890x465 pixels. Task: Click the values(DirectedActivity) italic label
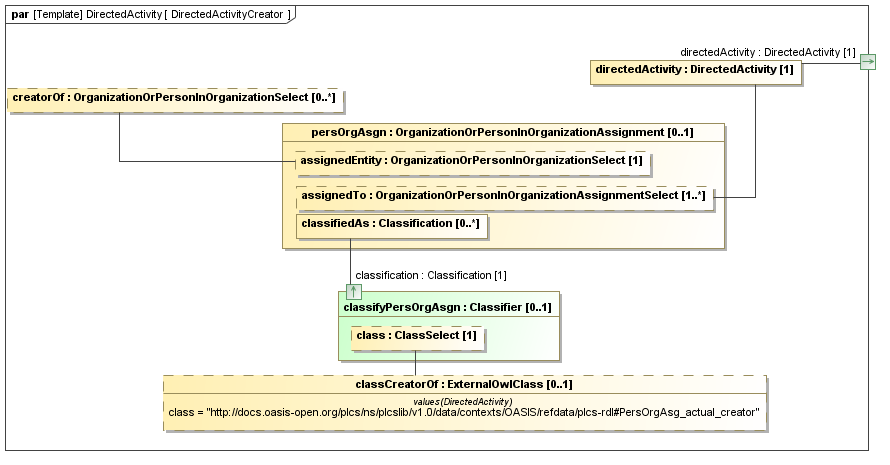(x=464, y=400)
